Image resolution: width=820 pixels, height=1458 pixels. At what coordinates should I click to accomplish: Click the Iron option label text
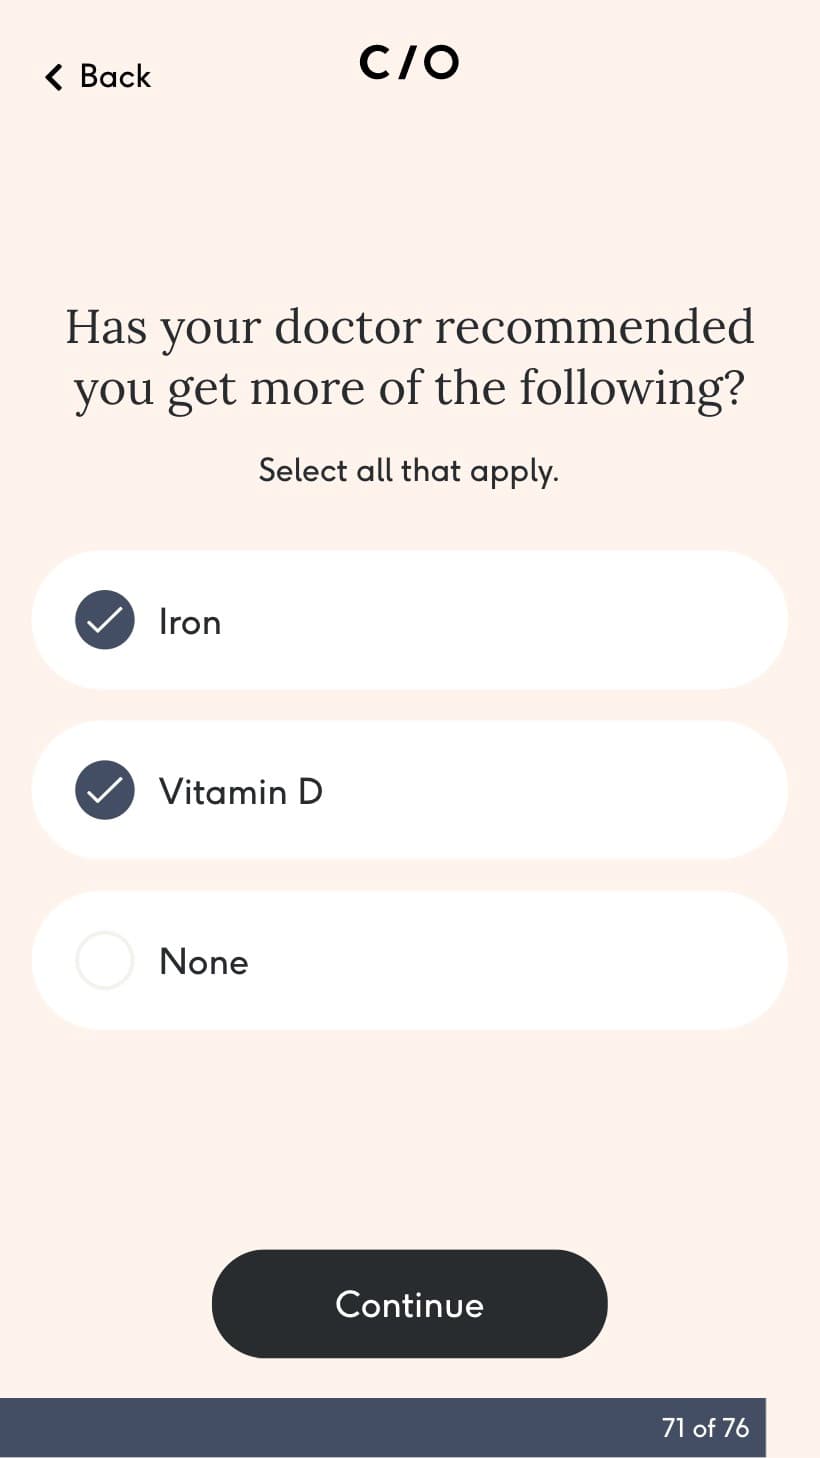tap(190, 622)
